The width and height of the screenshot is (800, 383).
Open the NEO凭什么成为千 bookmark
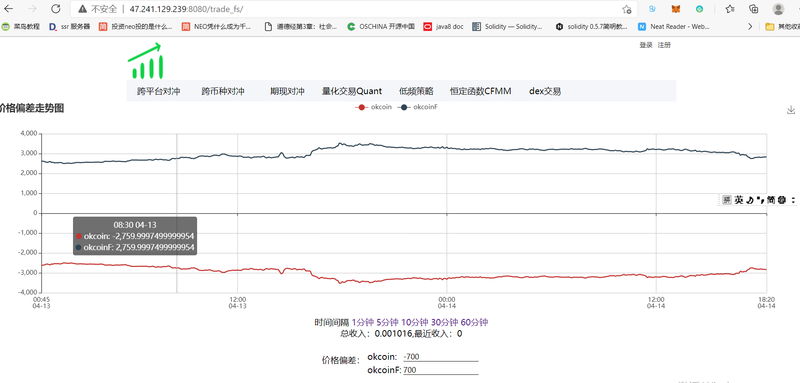[217, 27]
